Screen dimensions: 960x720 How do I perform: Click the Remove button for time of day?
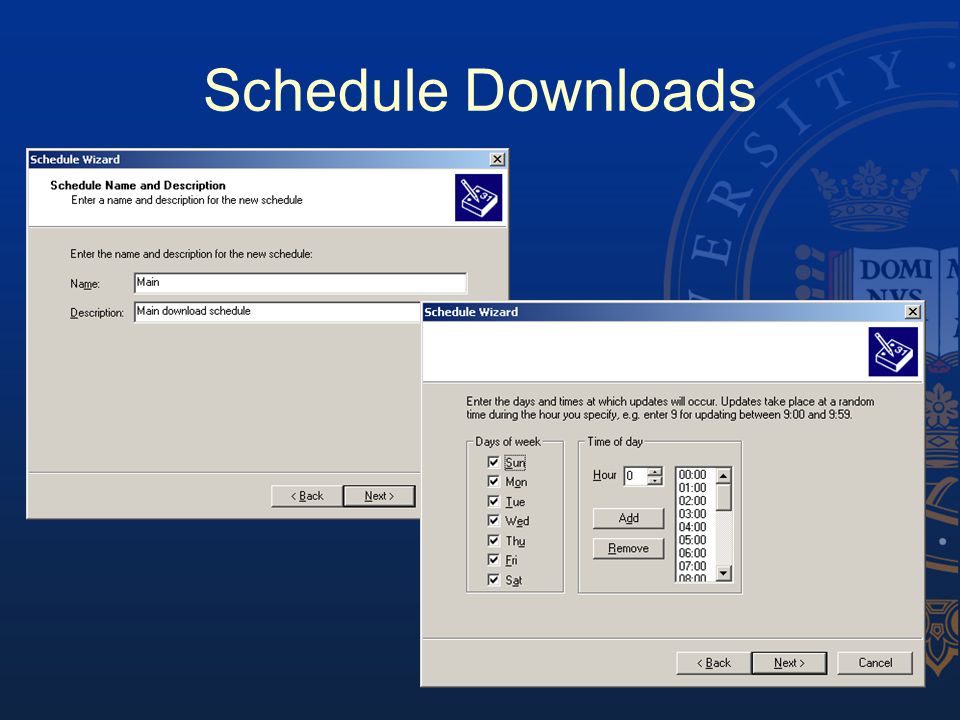[x=628, y=548]
